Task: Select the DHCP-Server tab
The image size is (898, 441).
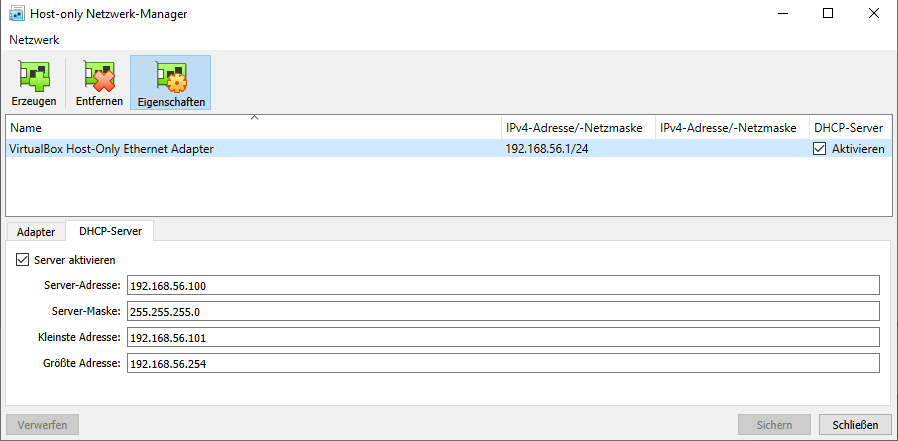Action: pyautogui.click(x=109, y=231)
